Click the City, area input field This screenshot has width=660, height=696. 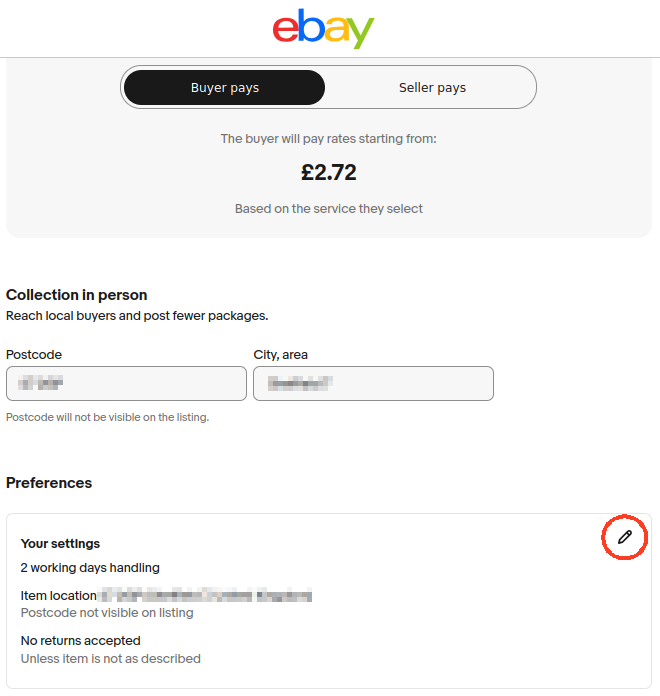pos(373,384)
